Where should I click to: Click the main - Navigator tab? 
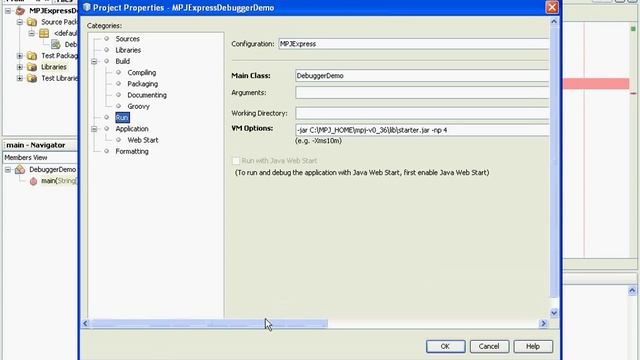pyautogui.click(x=36, y=145)
